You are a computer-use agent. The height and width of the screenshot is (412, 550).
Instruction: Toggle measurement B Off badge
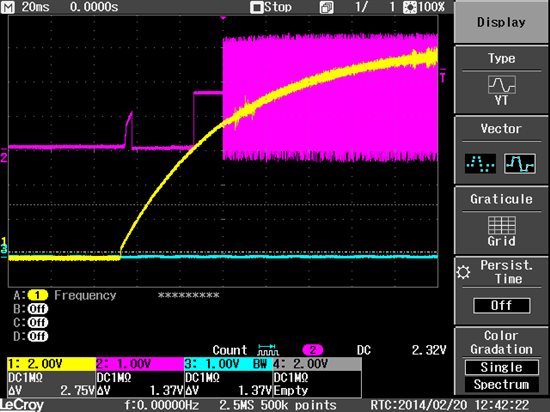[x=38, y=309]
